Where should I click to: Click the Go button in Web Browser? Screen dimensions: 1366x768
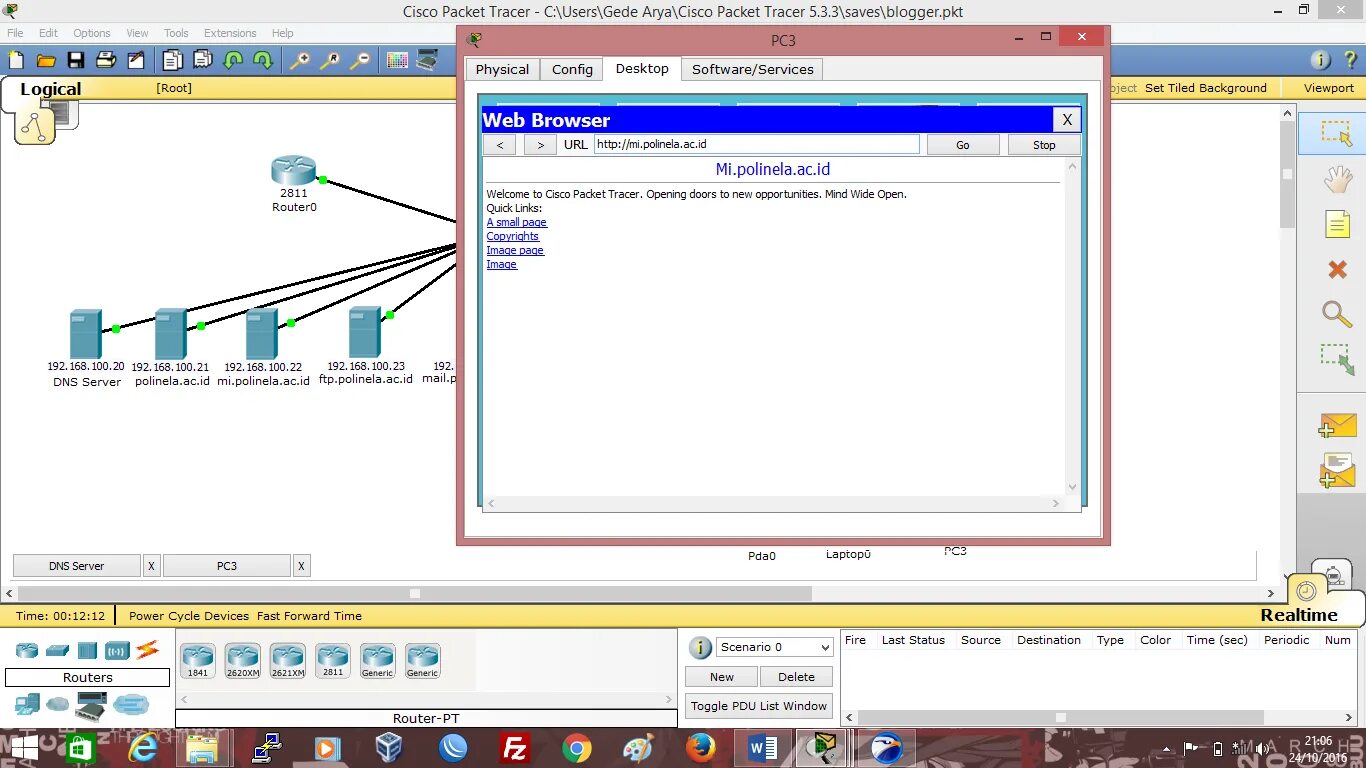coord(963,145)
